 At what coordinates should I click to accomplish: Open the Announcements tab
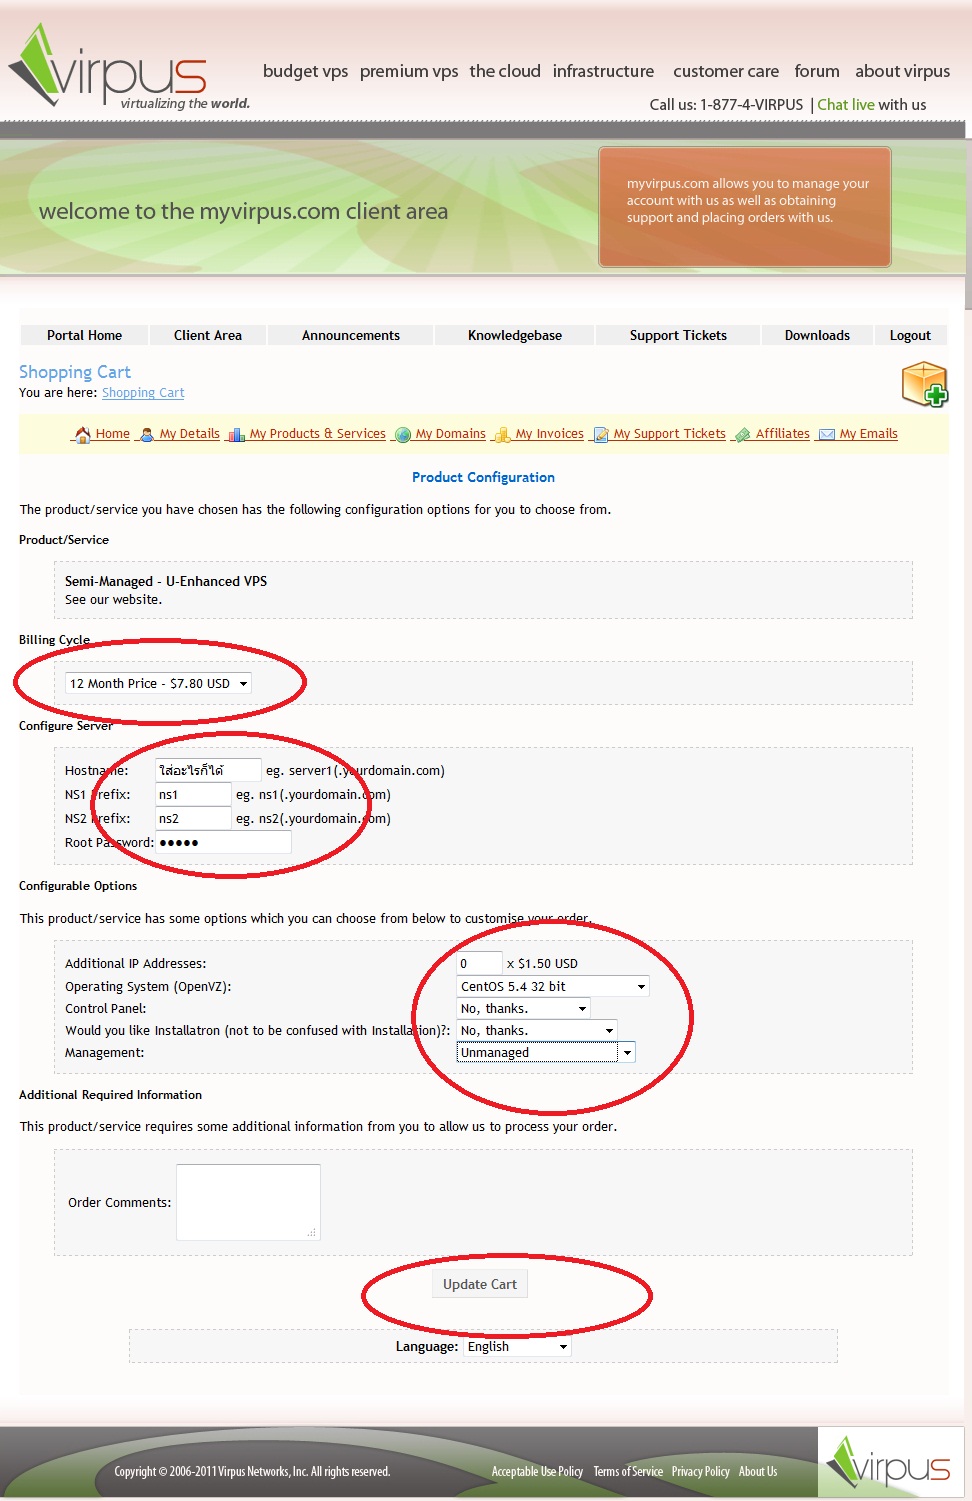[x=351, y=335]
